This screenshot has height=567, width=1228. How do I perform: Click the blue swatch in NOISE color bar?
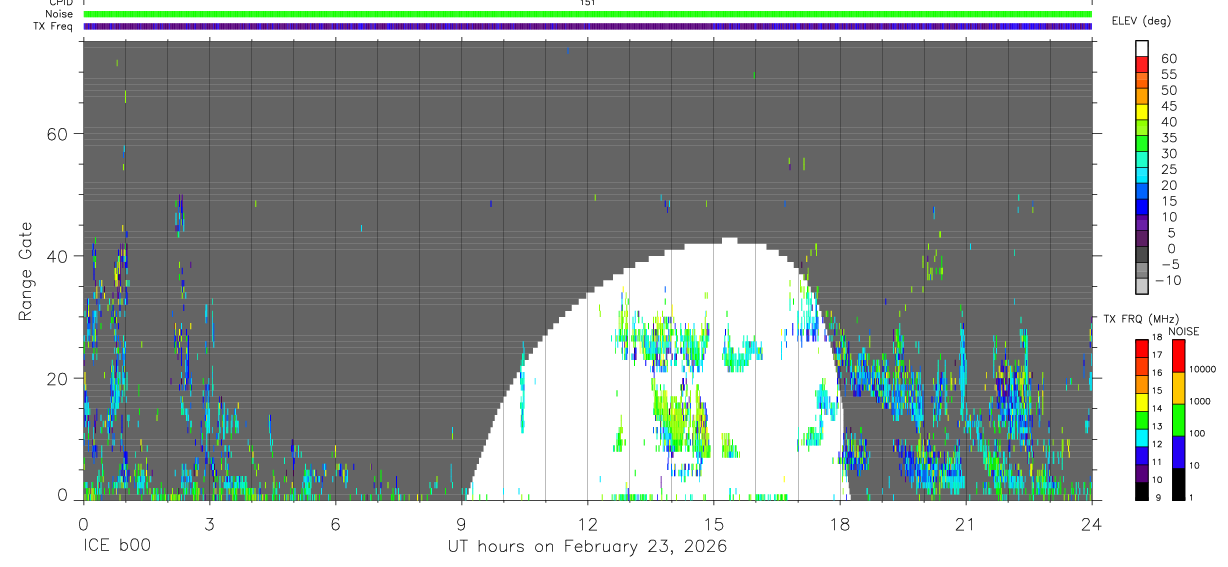coord(1178,451)
